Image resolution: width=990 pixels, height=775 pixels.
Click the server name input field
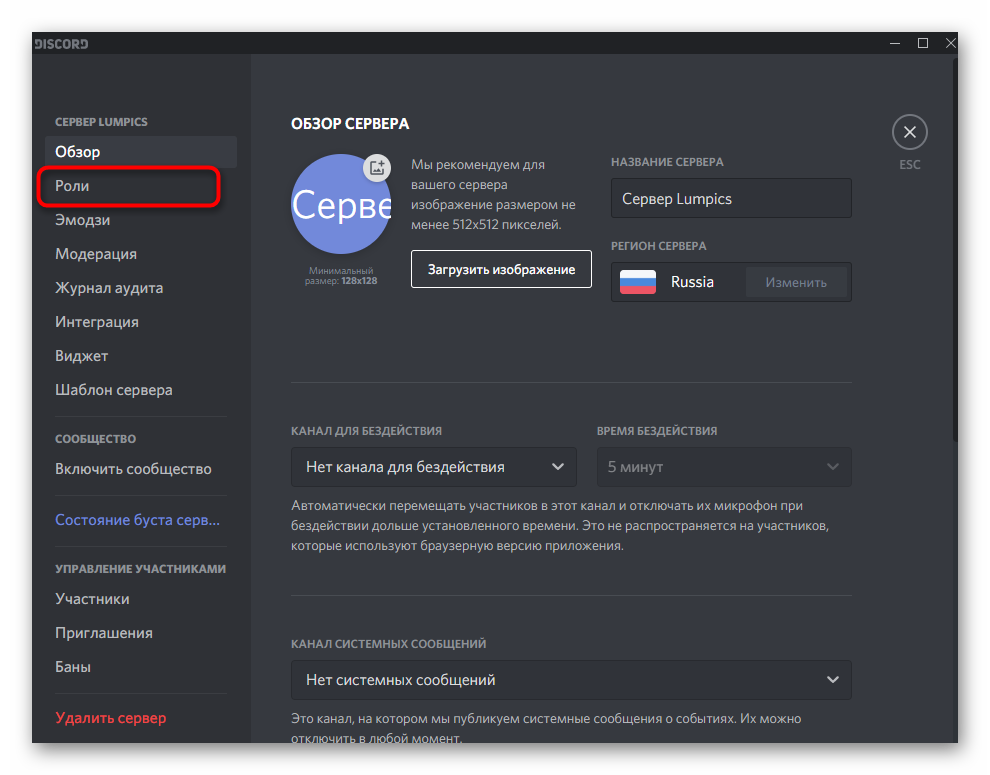731,198
